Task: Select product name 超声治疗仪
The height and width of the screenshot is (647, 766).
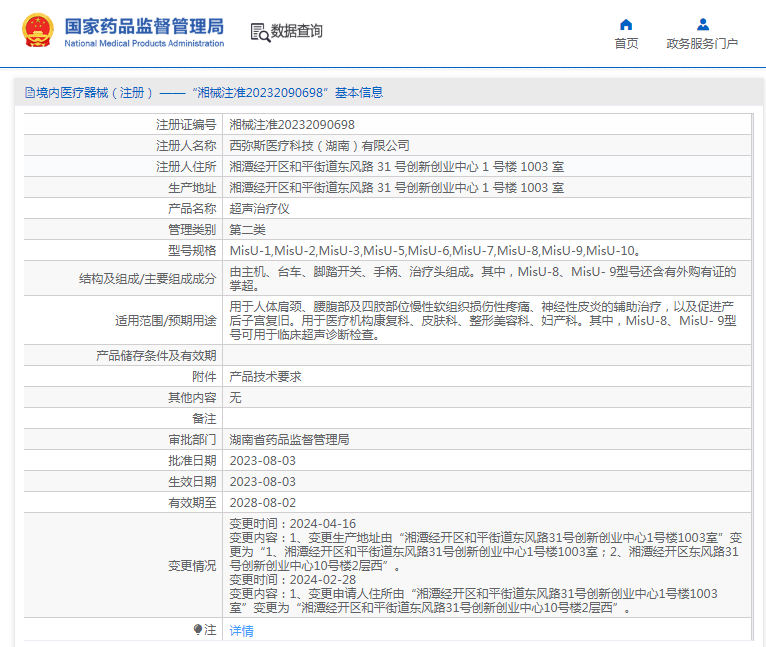Action: [259, 209]
